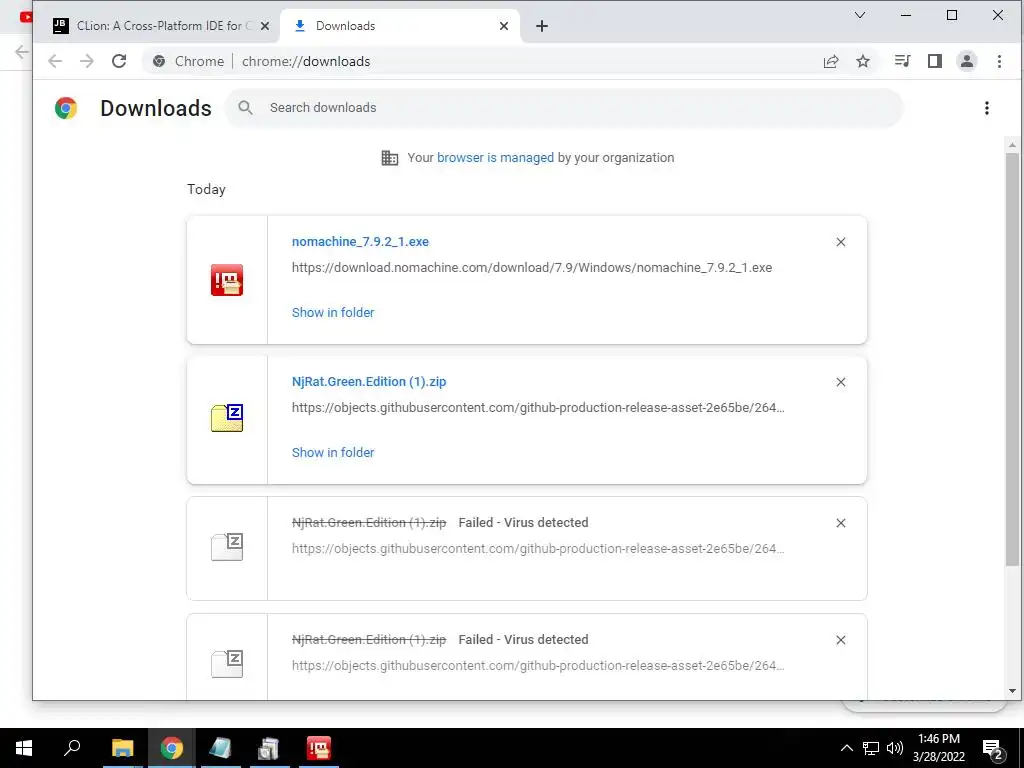Open nomachine_7.9.2_1.exe file link
The image size is (1024, 768).
360,242
